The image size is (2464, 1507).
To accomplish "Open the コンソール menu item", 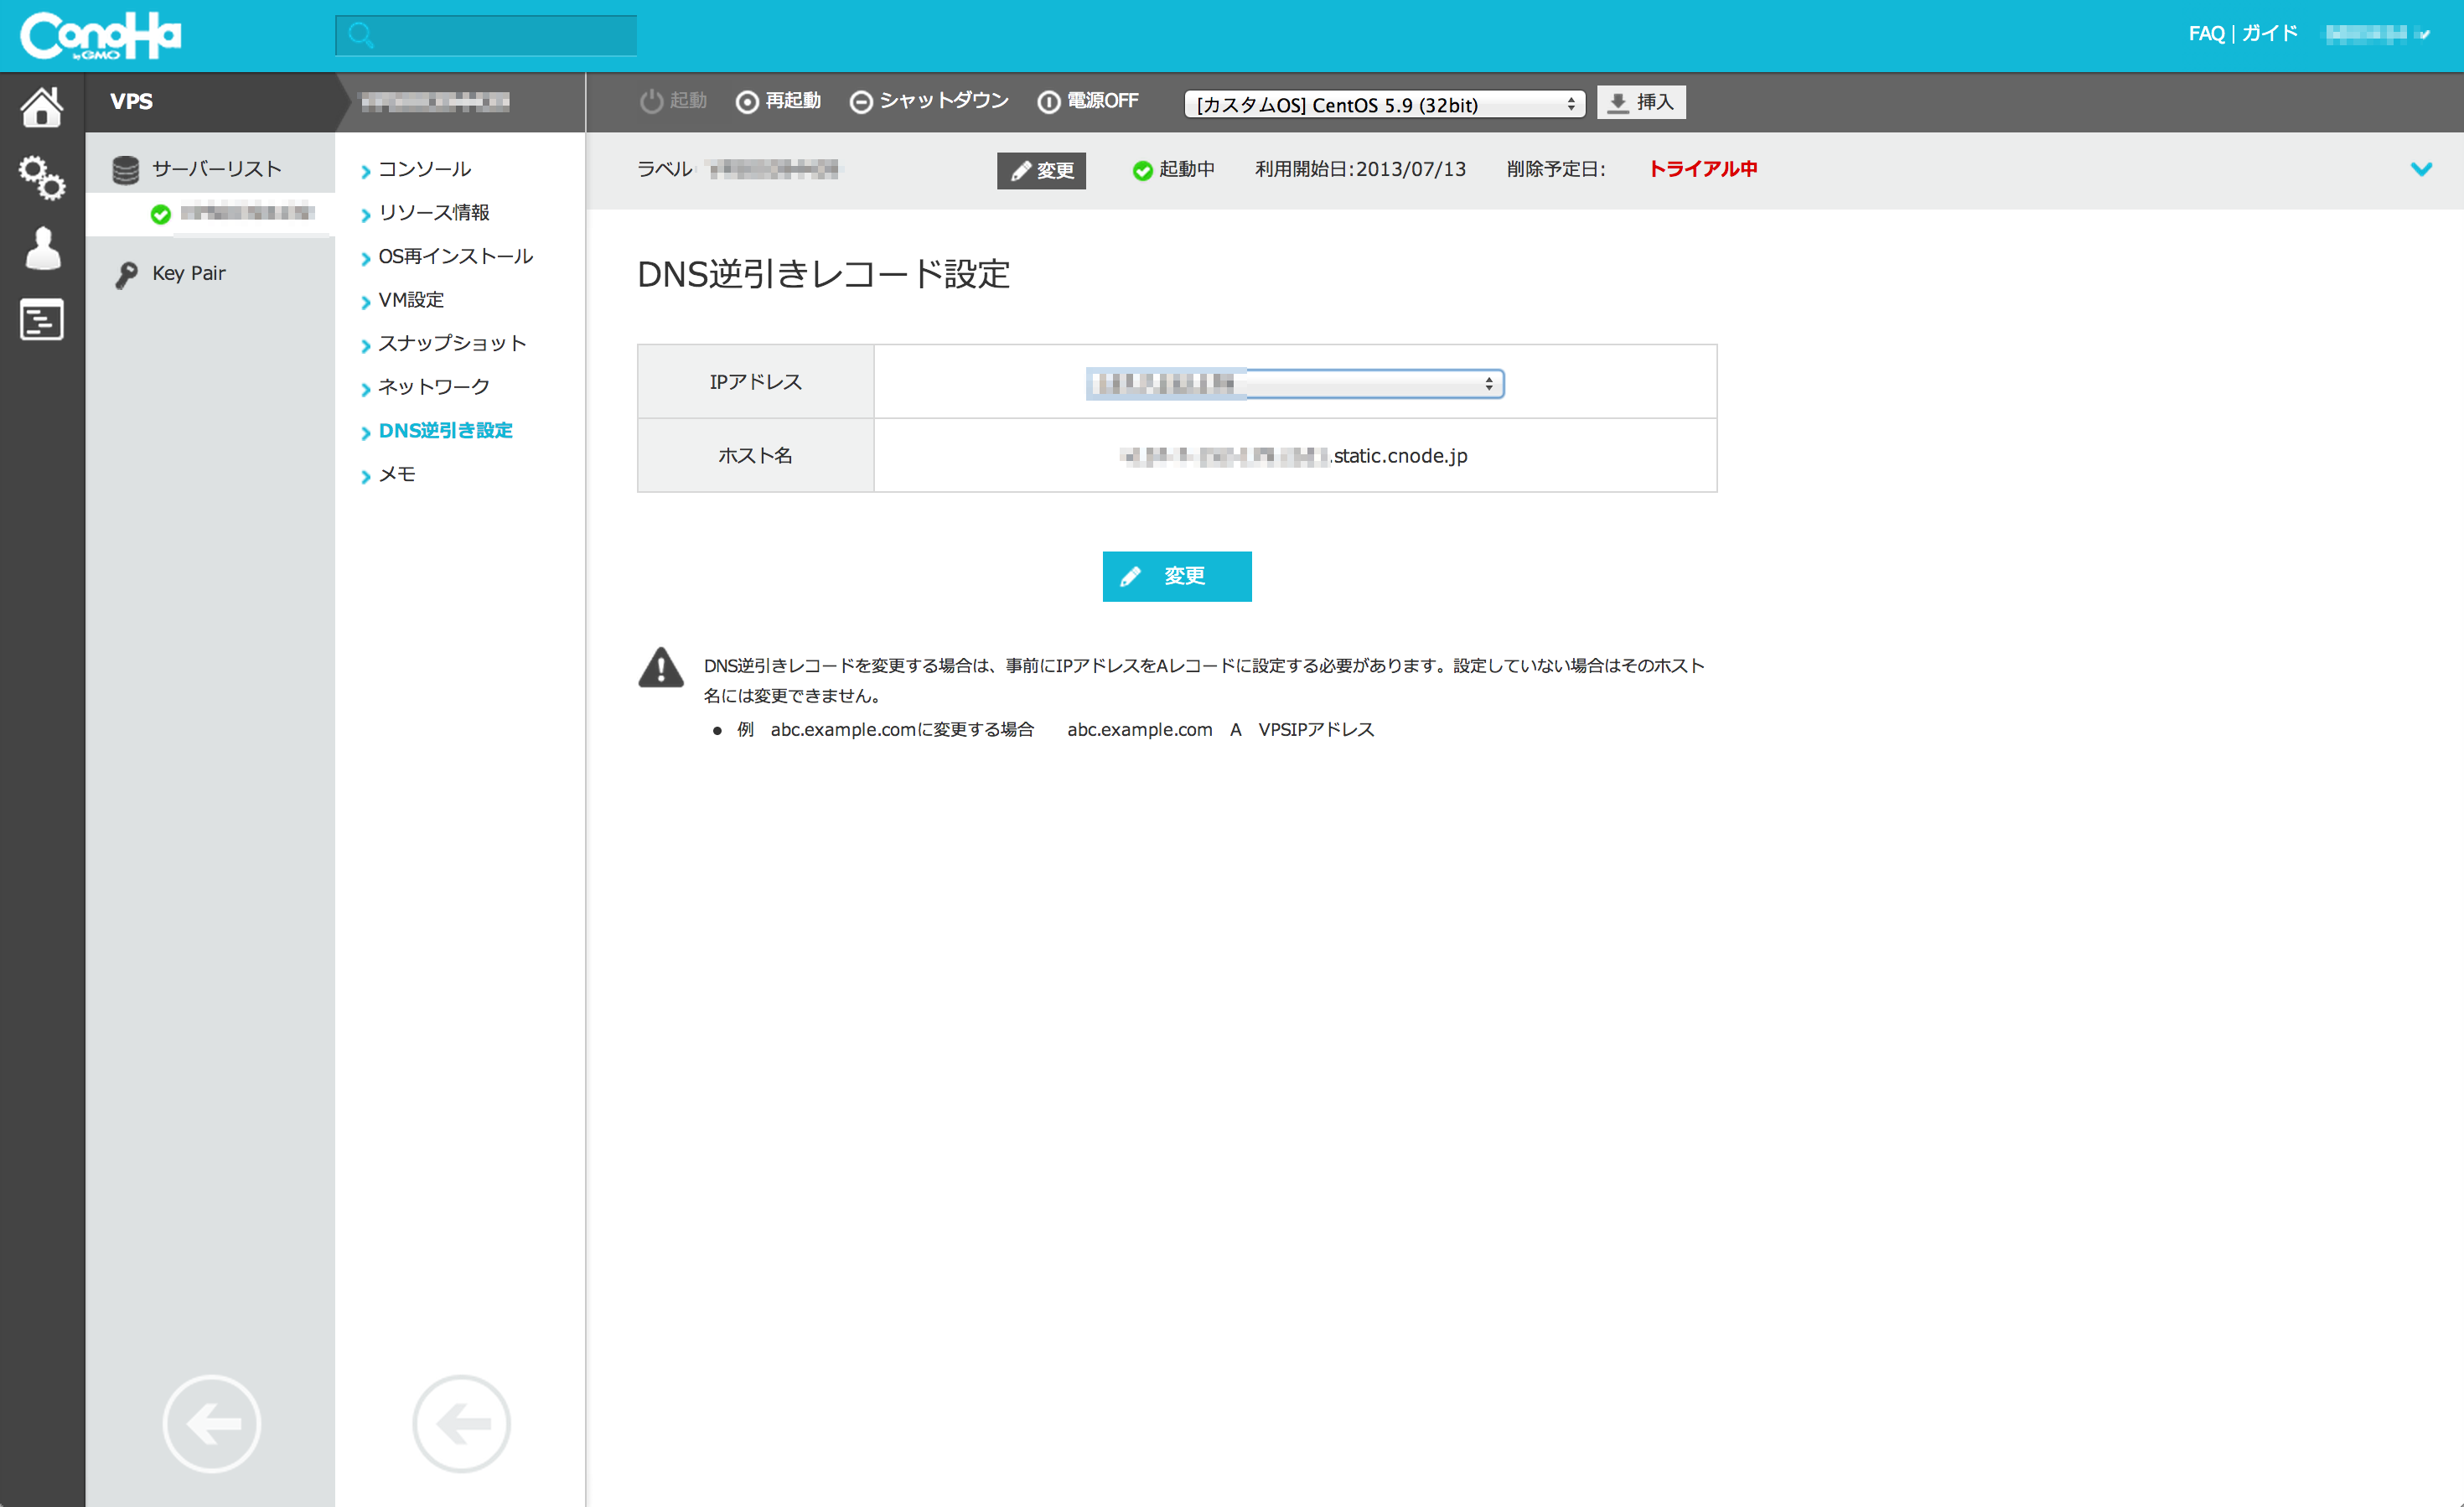I will pyautogui.click(x=424, y=169).
